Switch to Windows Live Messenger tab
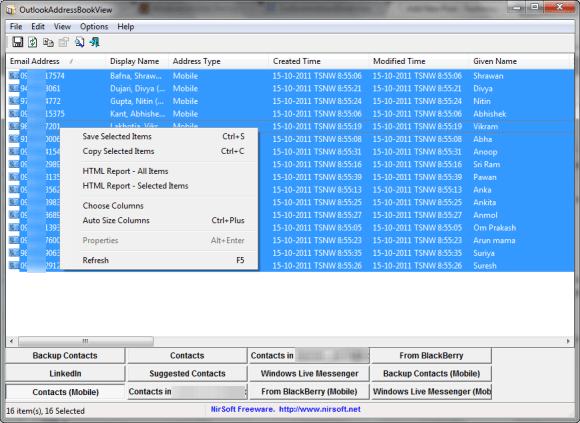 point(309,373)
